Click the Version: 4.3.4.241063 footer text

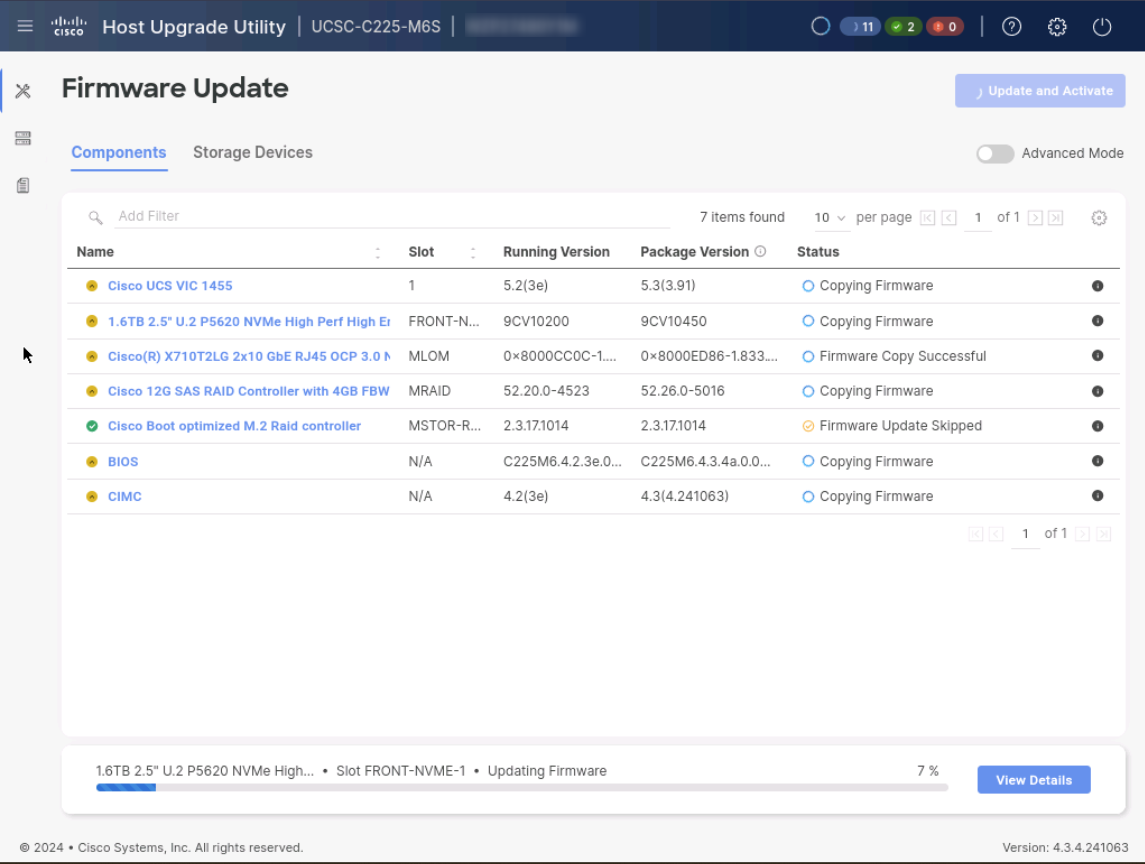click(x=1065, y=848)
